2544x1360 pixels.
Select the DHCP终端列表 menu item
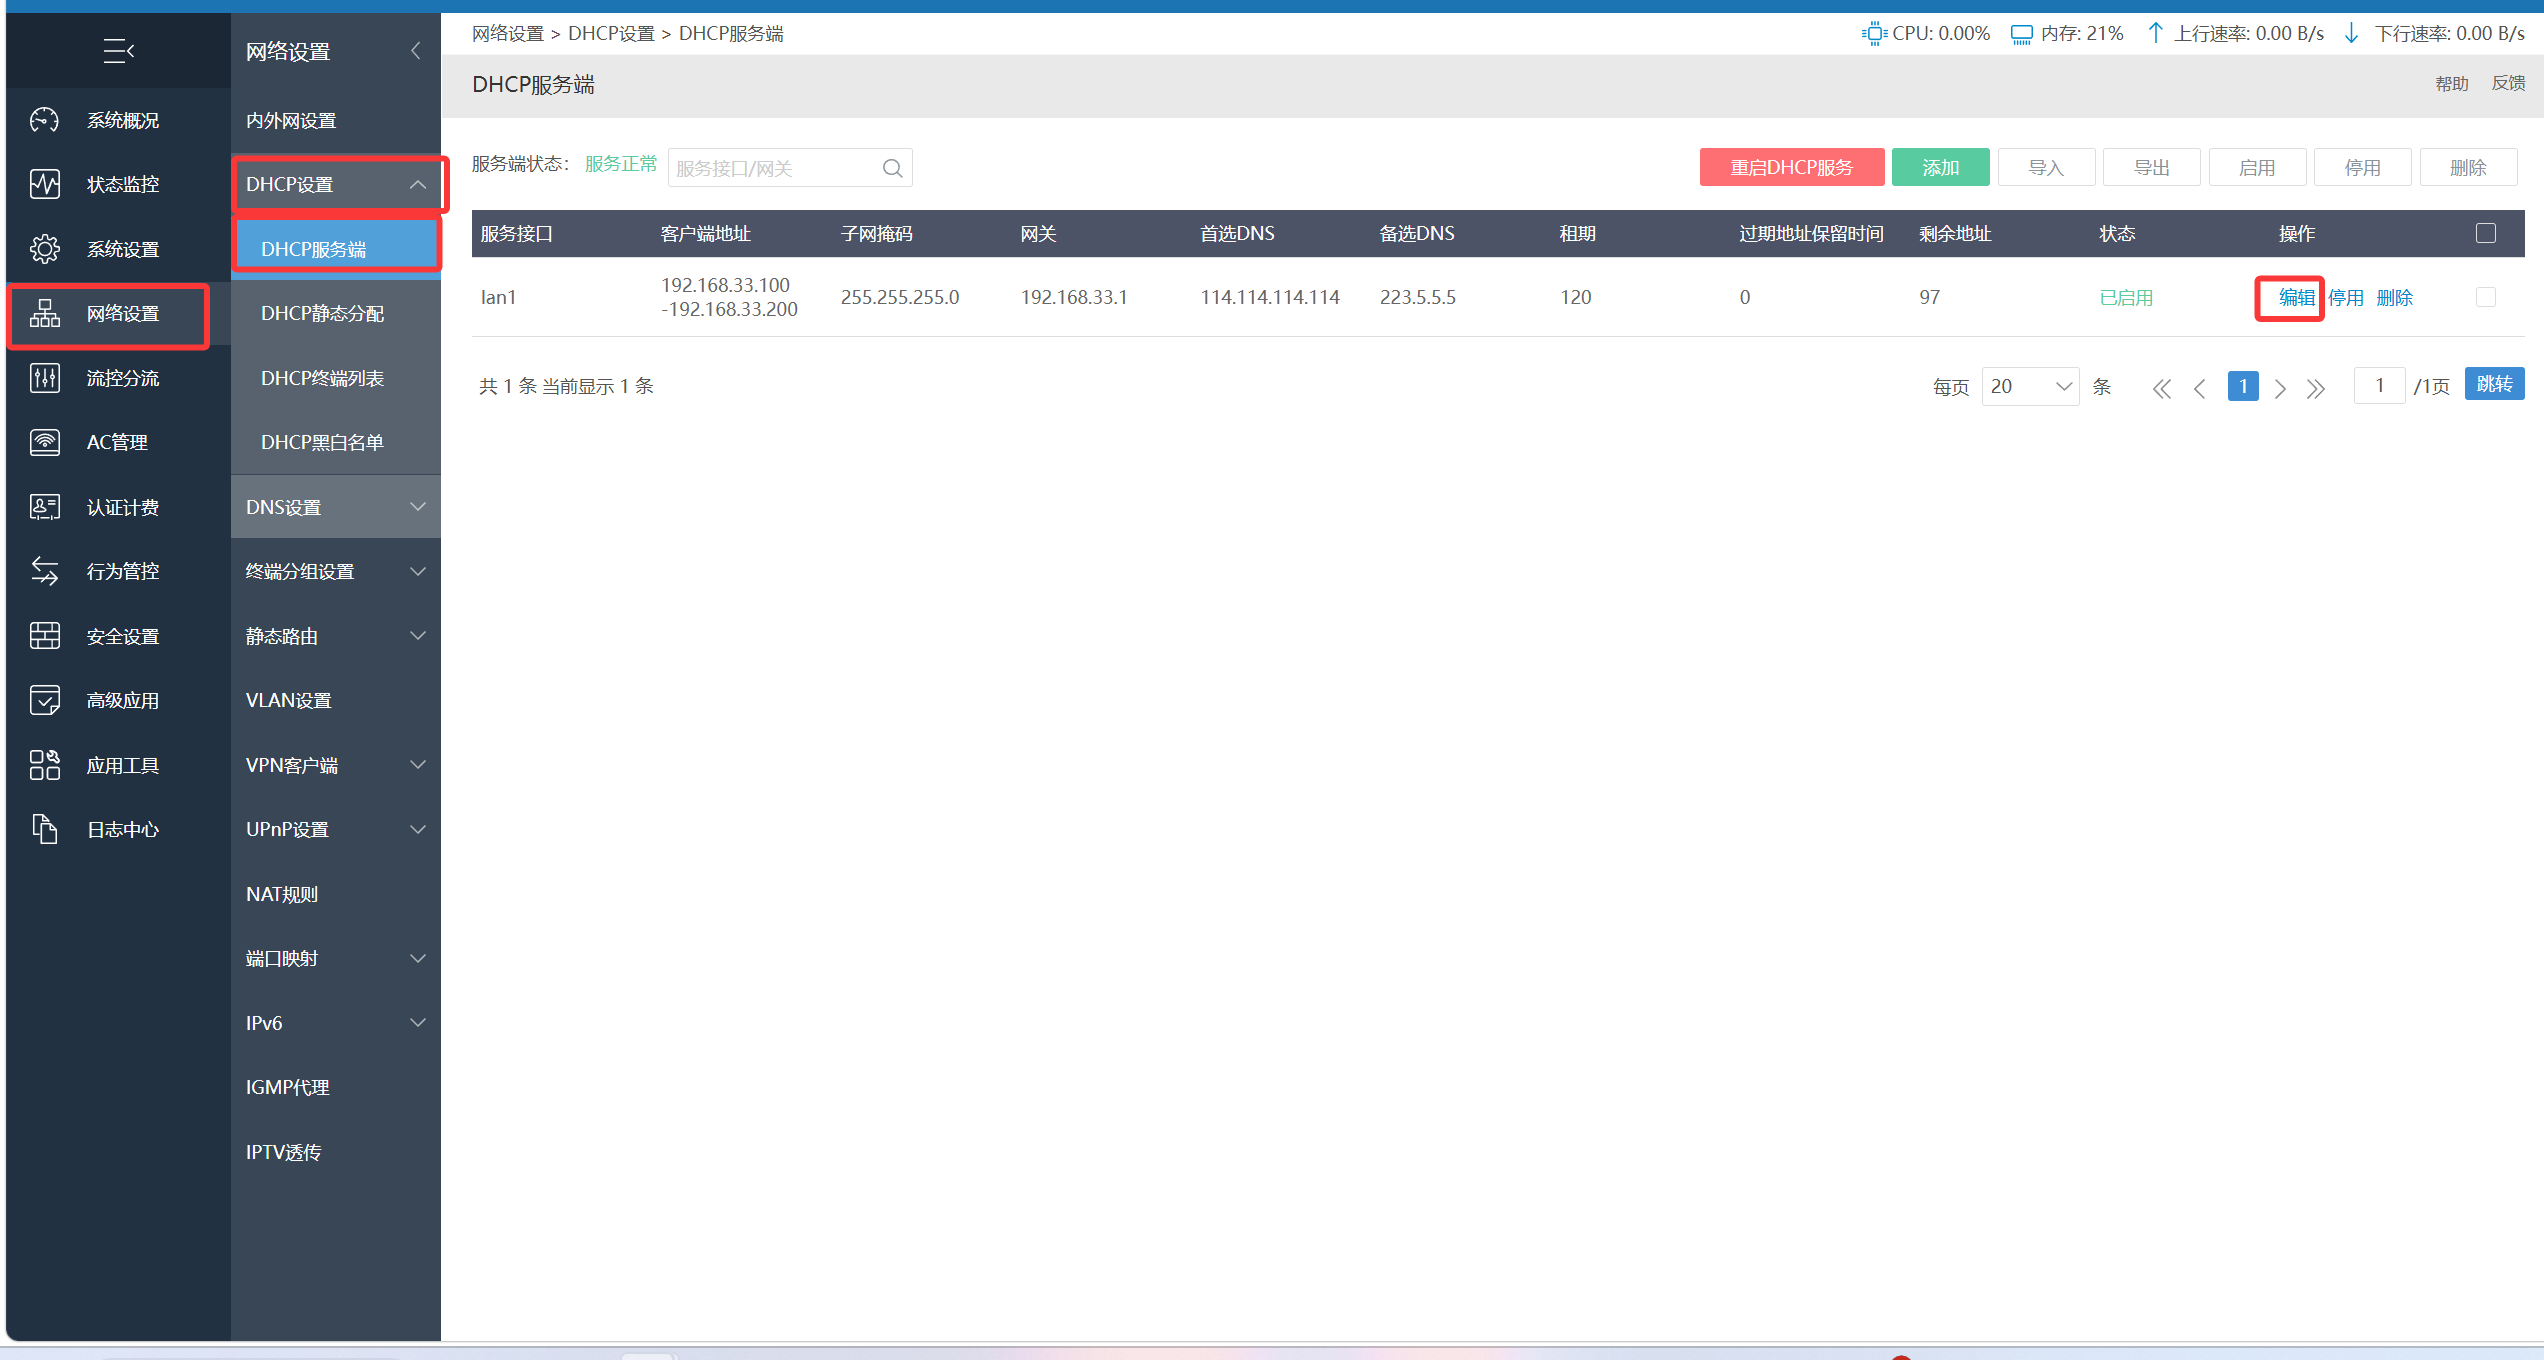[x=322, y=378]
